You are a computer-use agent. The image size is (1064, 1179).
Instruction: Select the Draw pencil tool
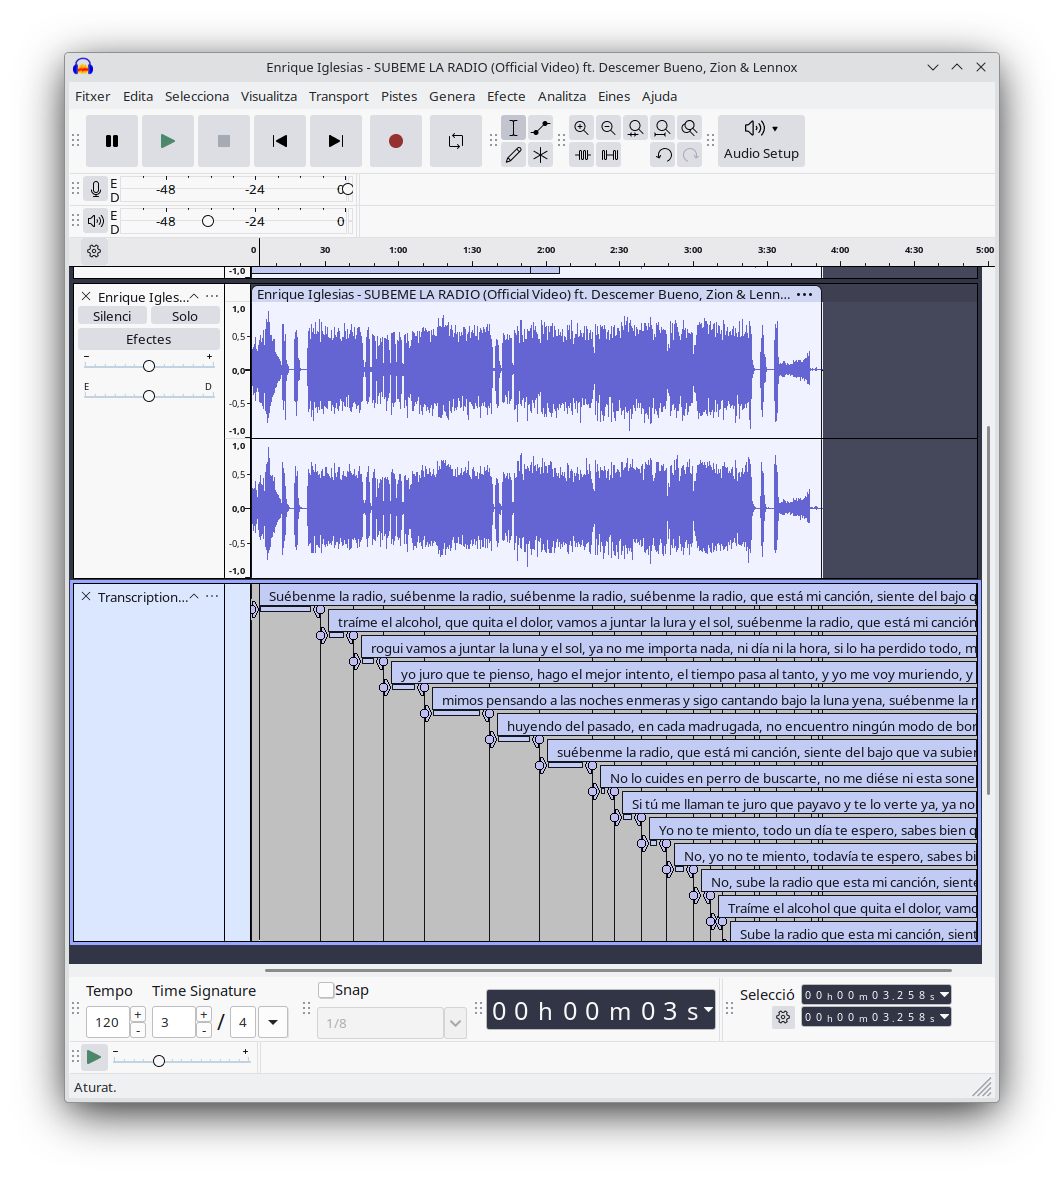(513, 155)
